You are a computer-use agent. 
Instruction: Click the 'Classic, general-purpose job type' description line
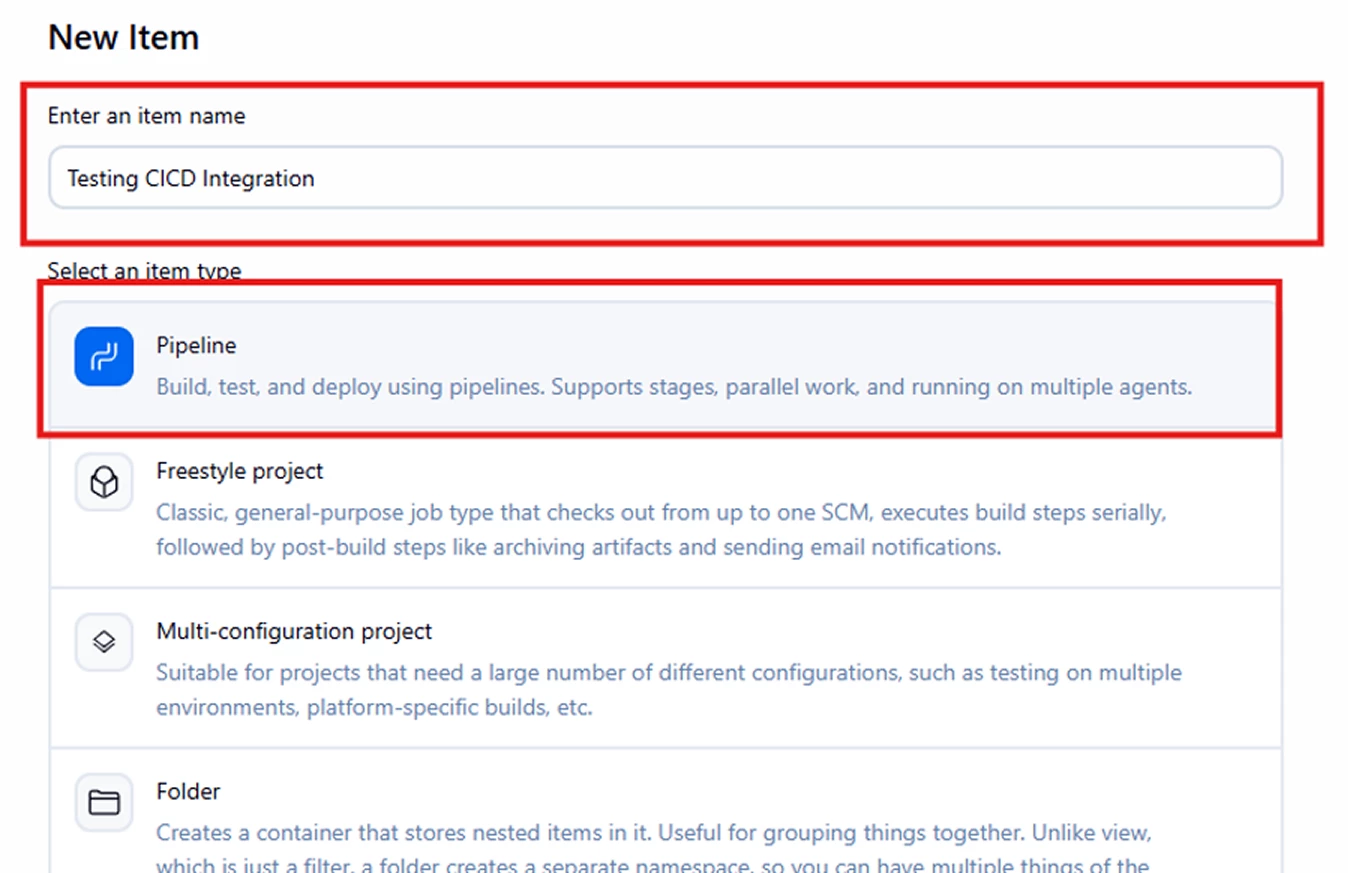click(x=662, y=513)
